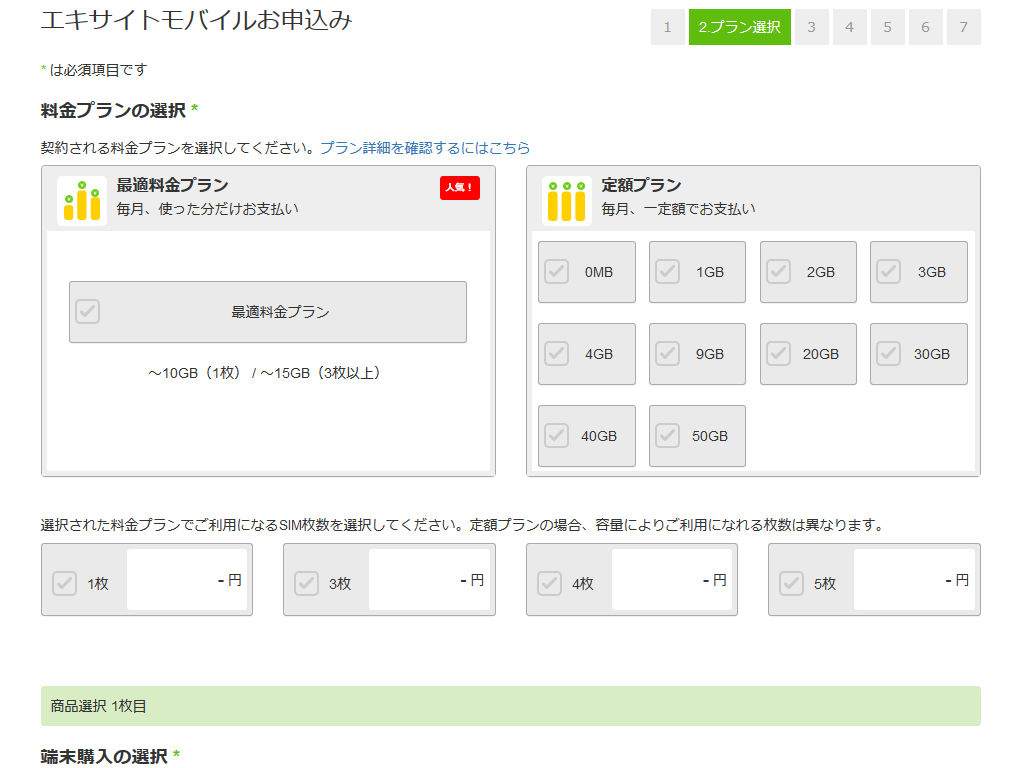Image resolution: width=1024 pixels, height=768 pixels.
Task: Click the エキサイトモバイルお申込み page title
Action: (x=197, y=20)
